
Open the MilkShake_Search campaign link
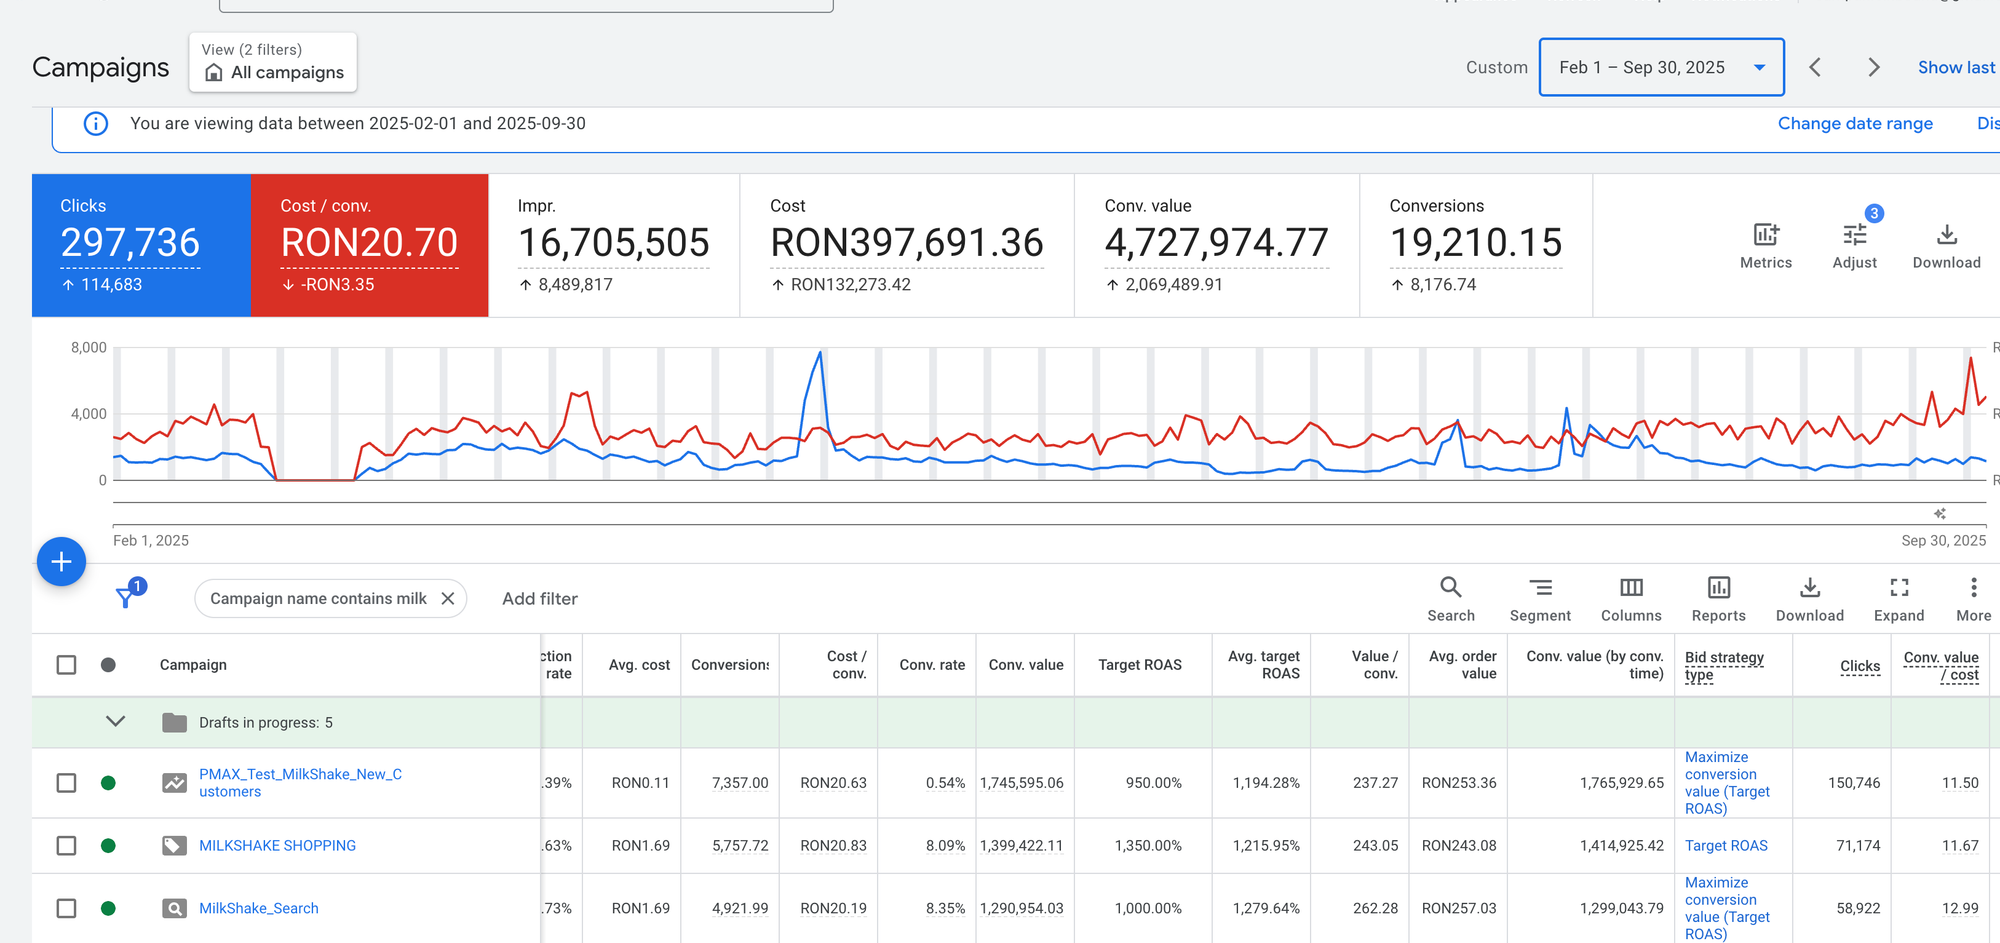[259, 908]
